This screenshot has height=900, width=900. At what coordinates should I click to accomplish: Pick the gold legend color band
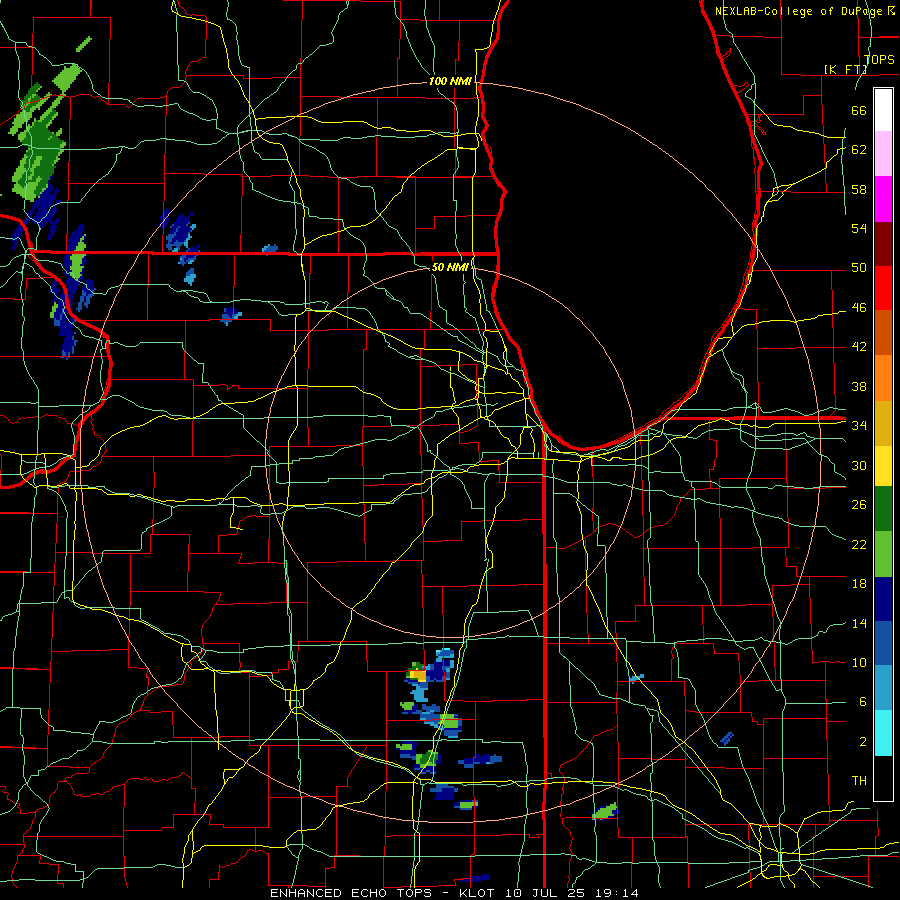click(x=883, y=422)
